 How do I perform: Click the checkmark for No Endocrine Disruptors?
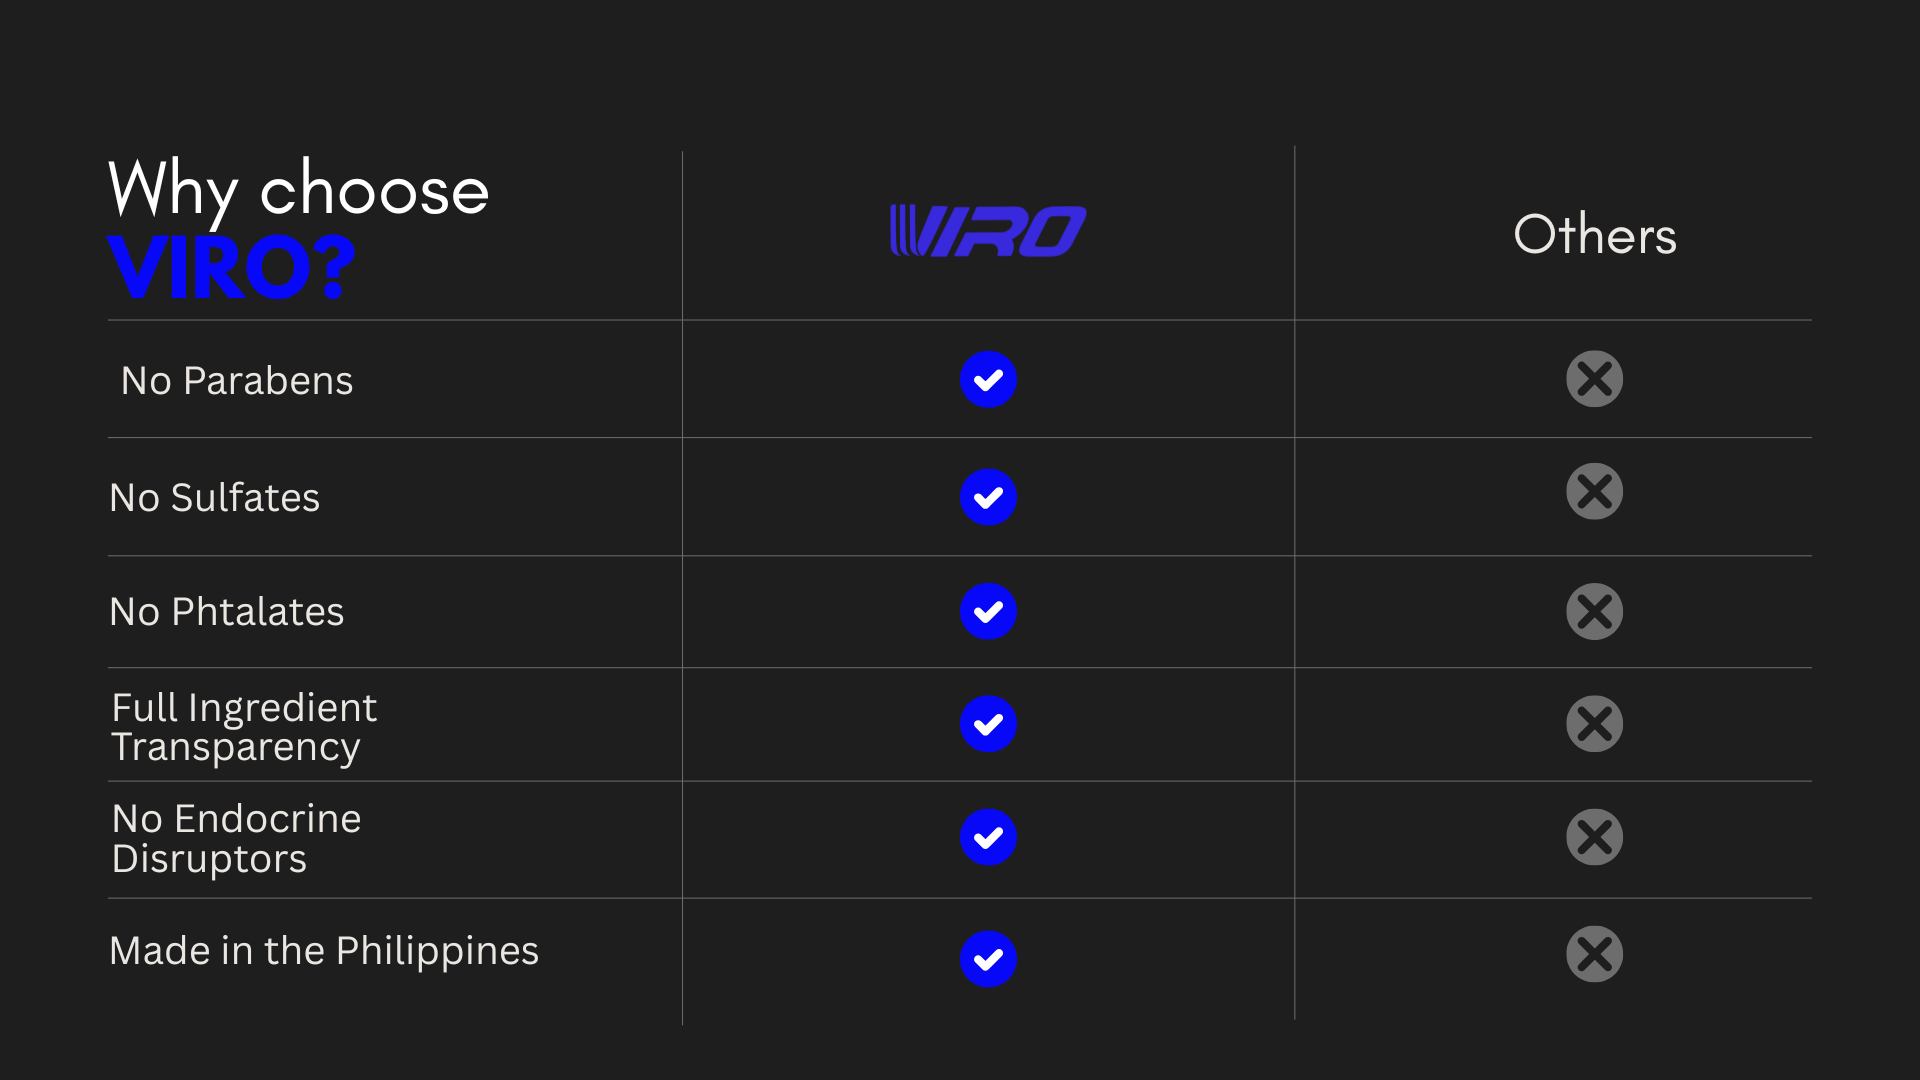pyautogui.click(x=988, y=837)
